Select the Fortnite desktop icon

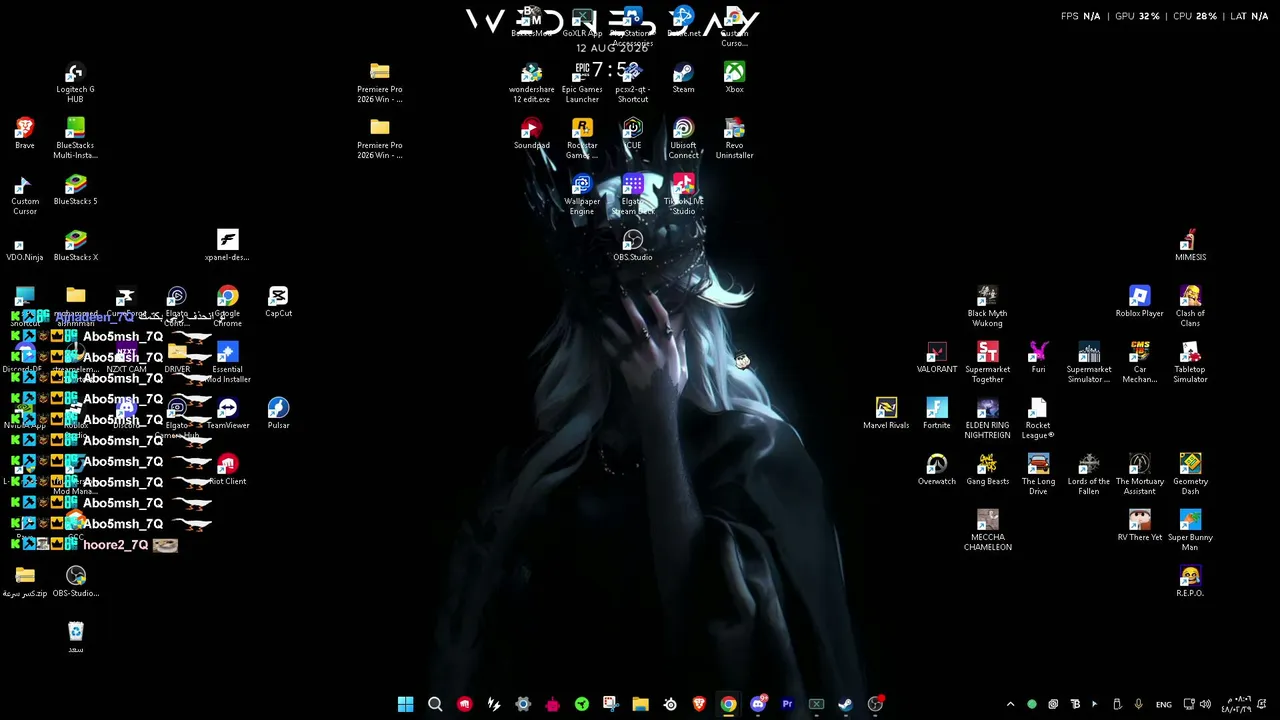pos(937,414)
